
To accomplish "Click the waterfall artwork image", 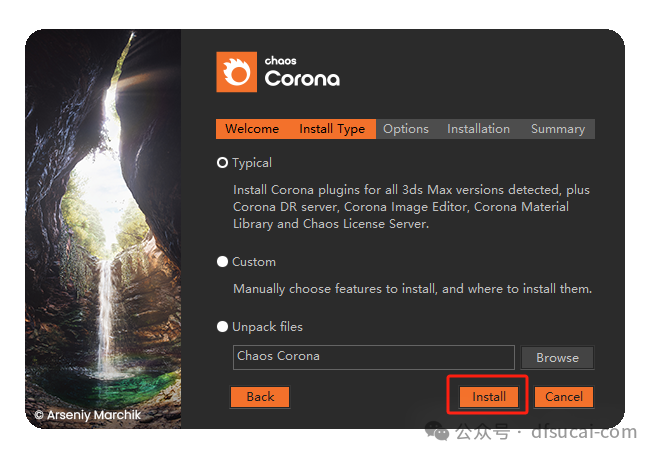I will point(103,229).
